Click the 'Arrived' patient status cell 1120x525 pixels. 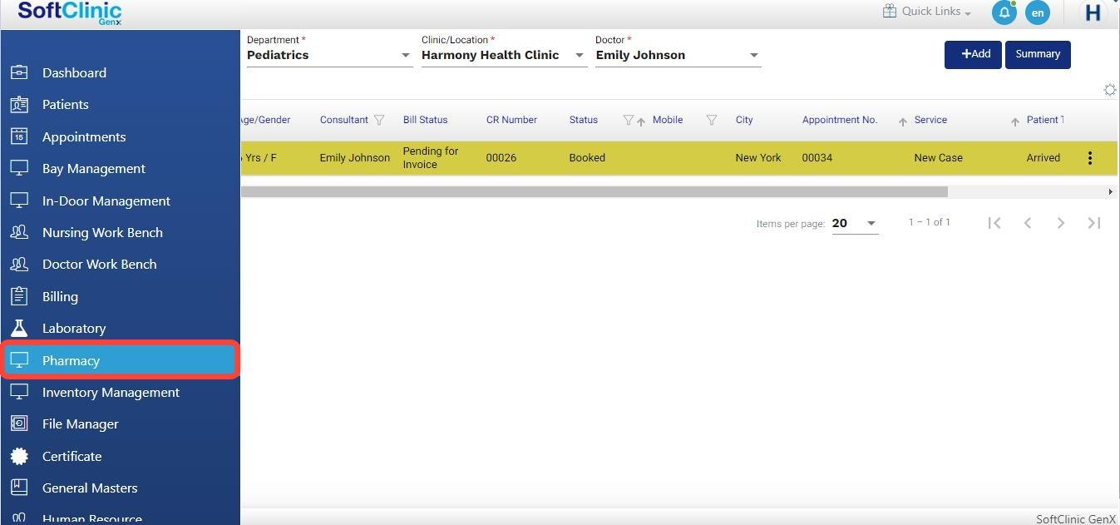1043,158
